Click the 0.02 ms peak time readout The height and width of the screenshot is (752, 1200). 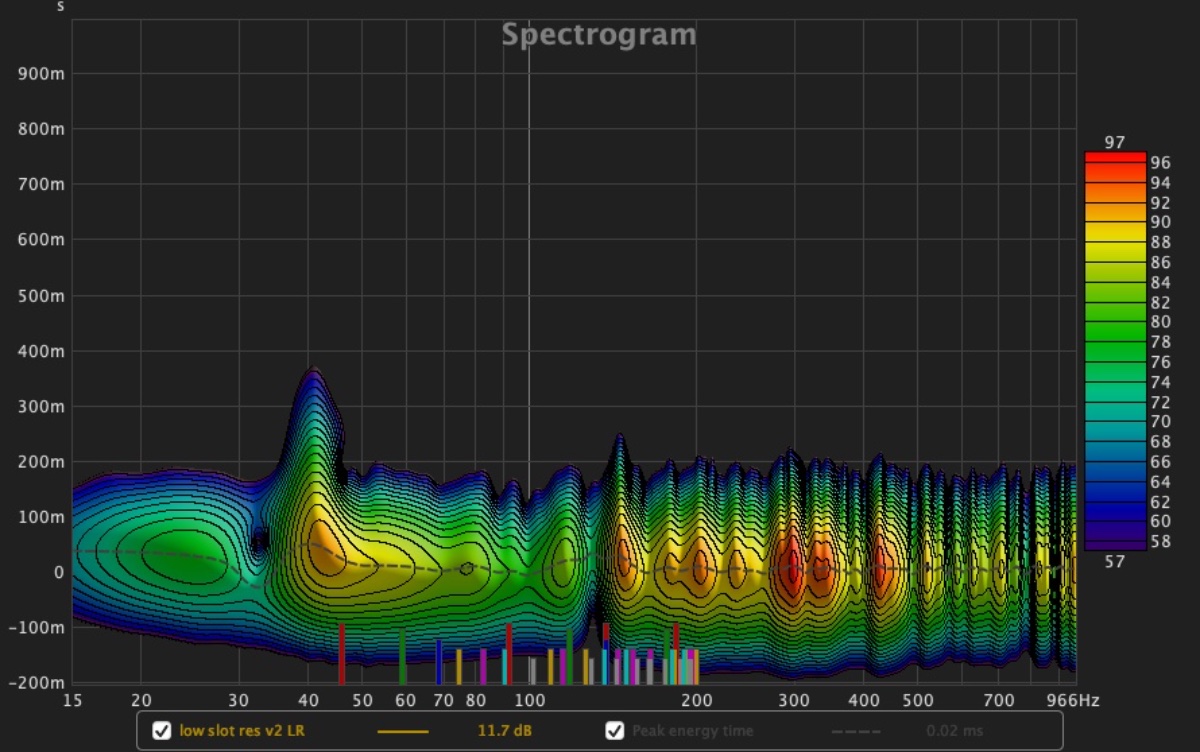(955, 731)
